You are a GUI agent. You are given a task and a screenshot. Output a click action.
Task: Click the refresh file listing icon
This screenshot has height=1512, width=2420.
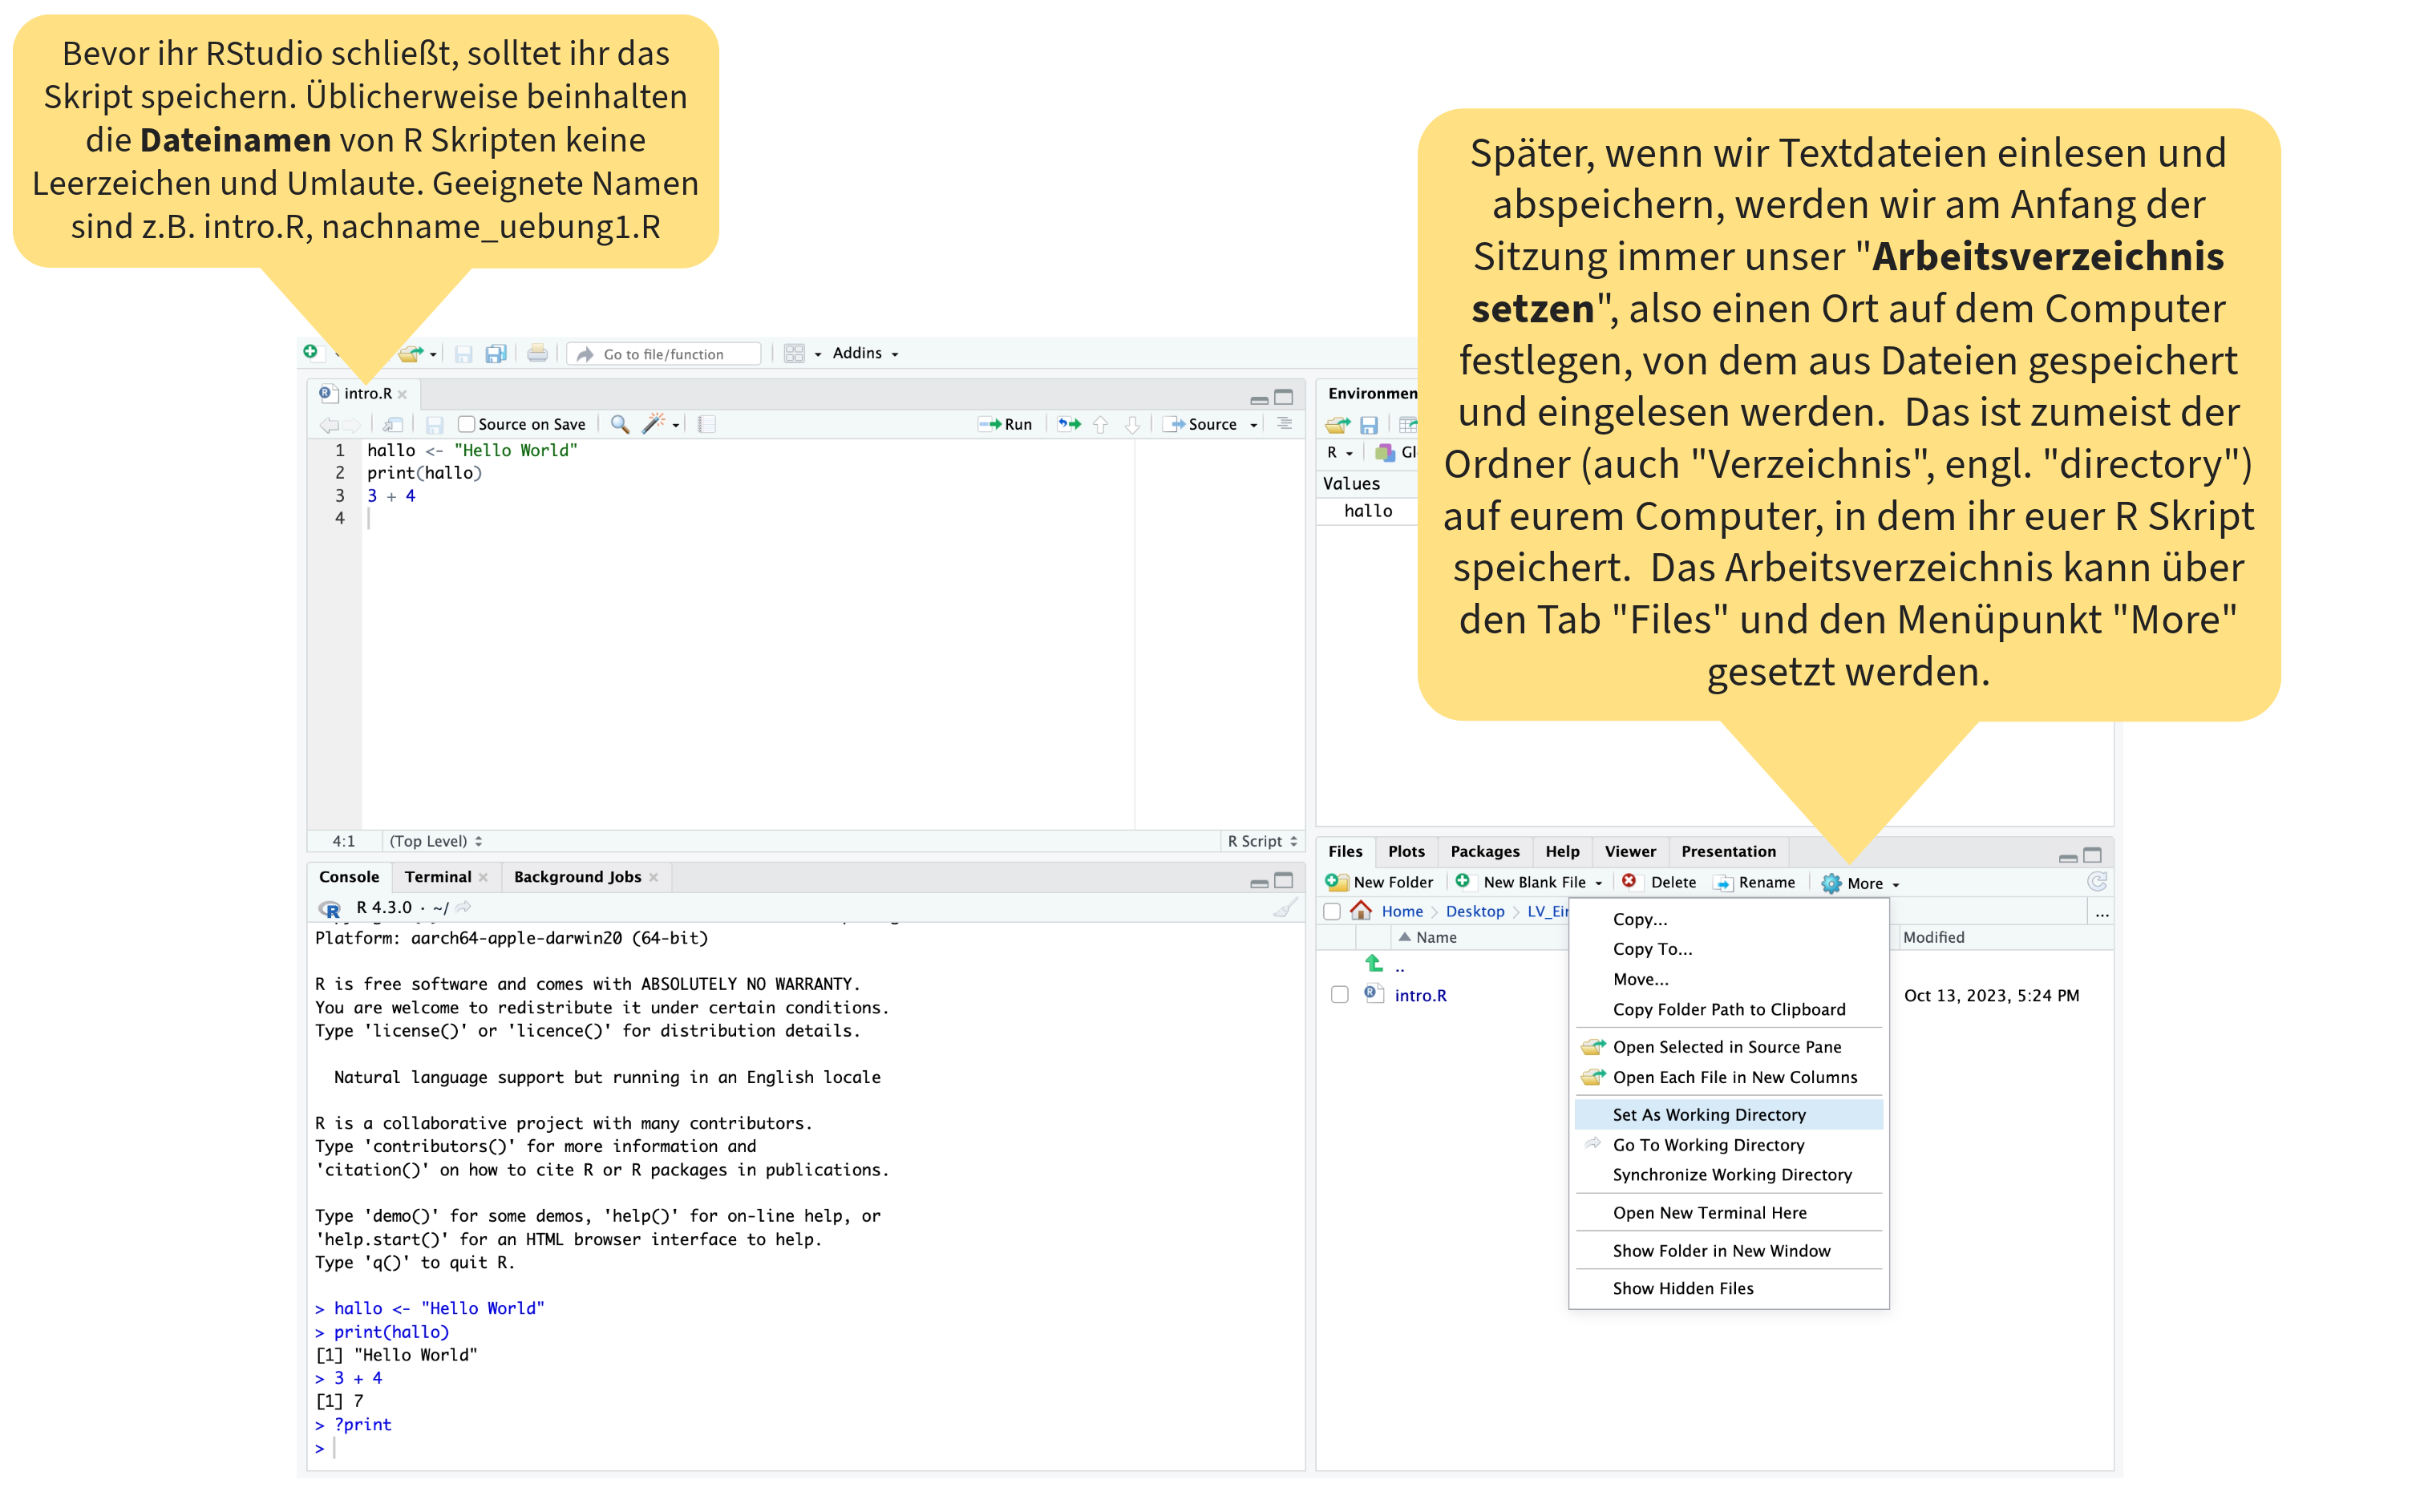[x=2097, y=882]
